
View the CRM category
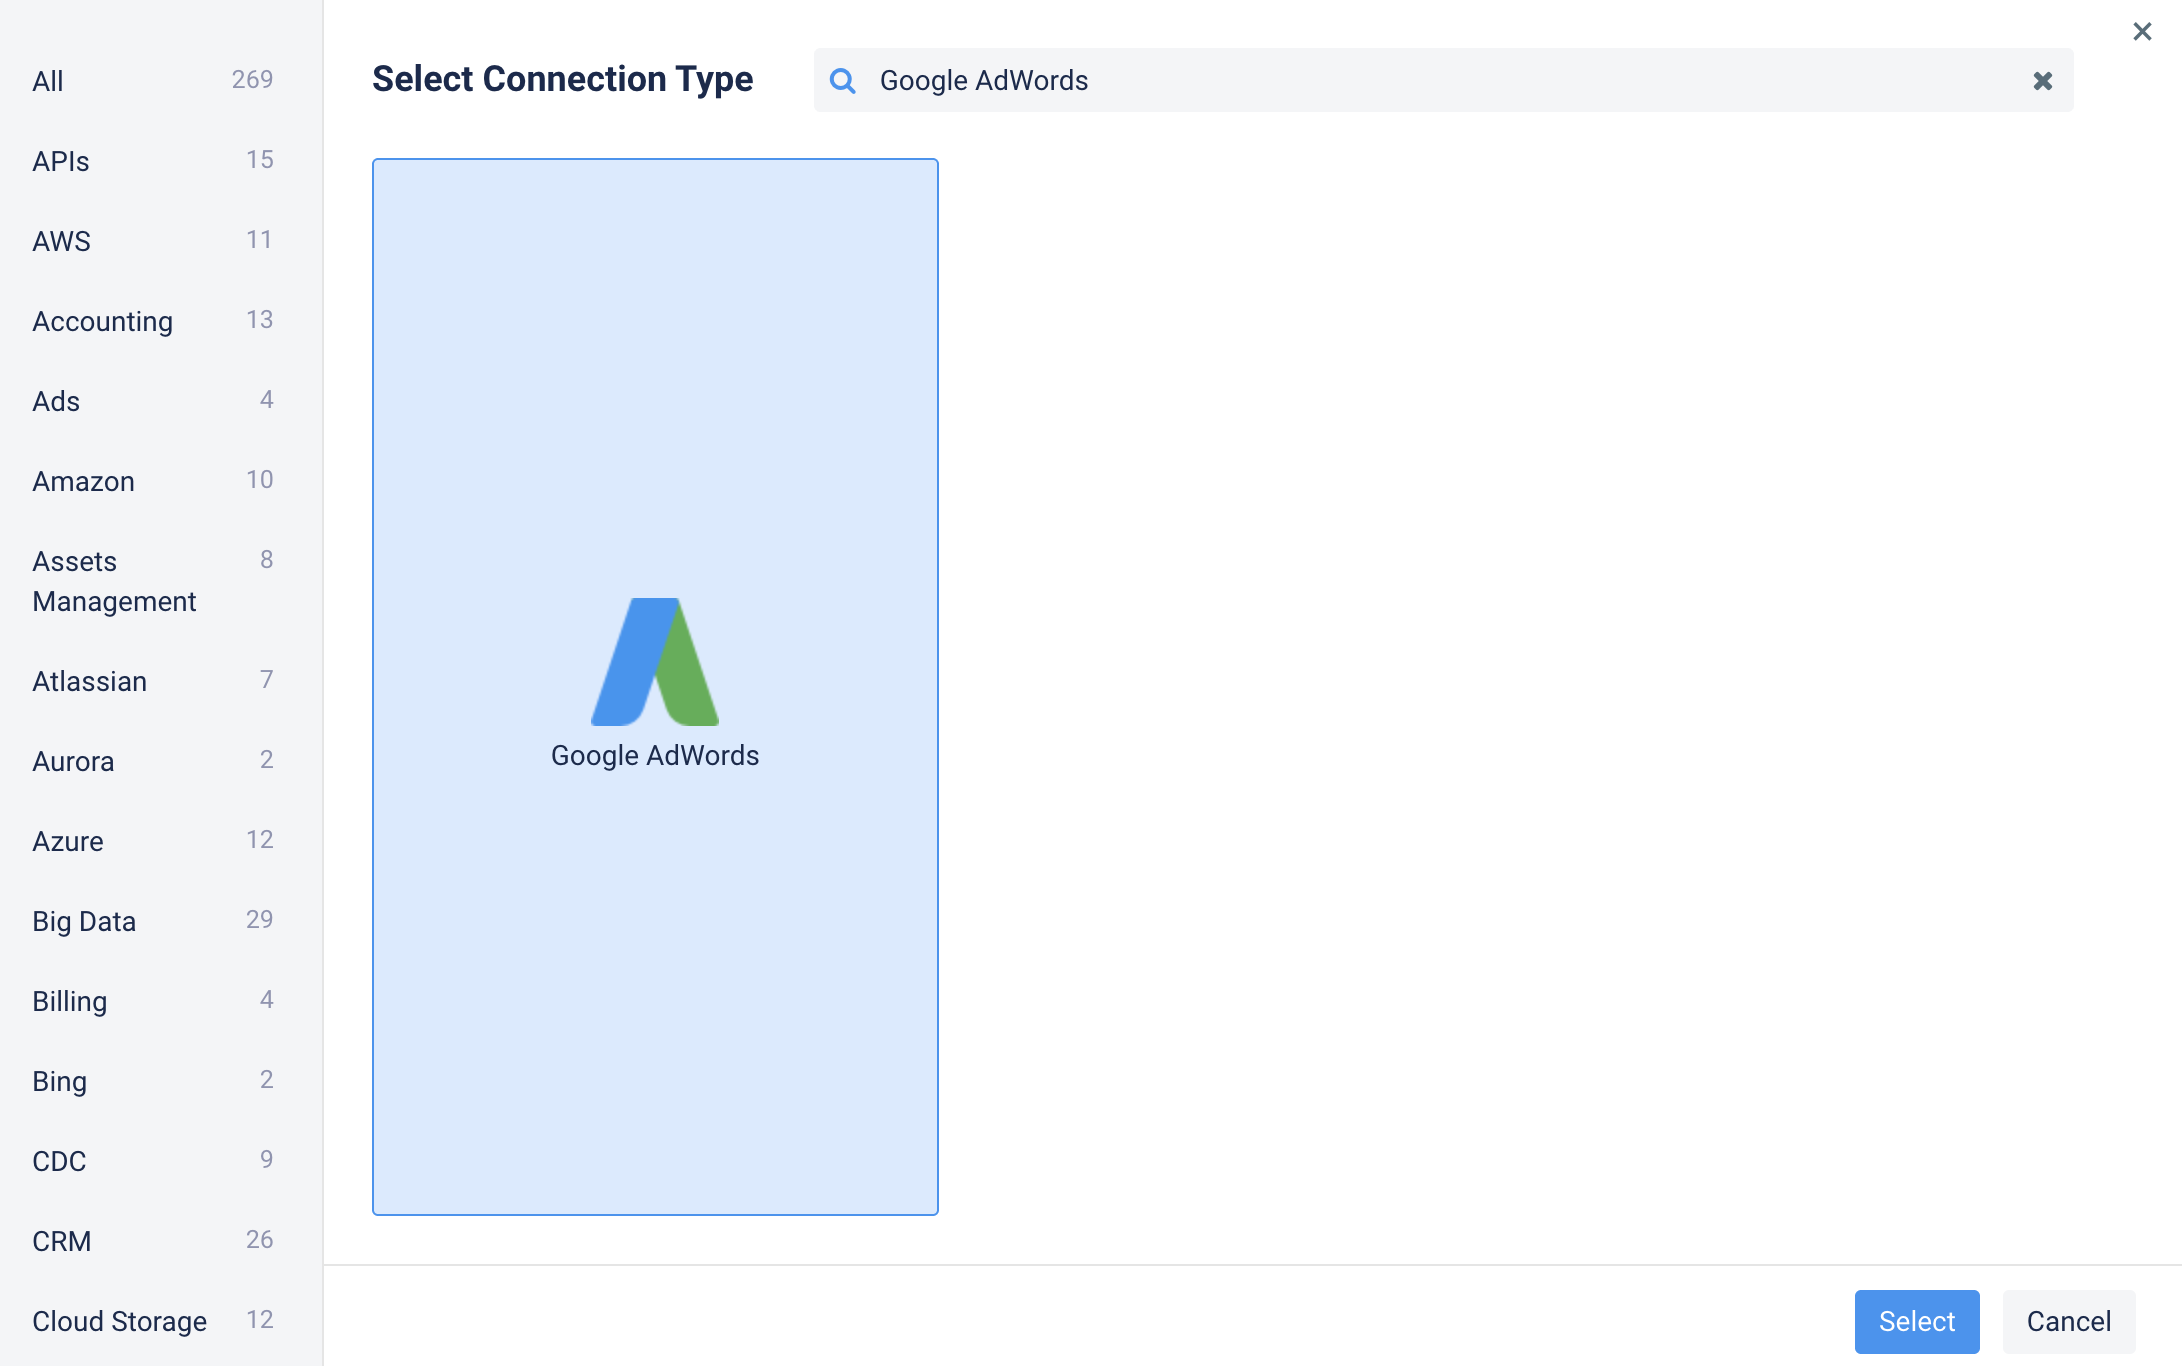152,1240
